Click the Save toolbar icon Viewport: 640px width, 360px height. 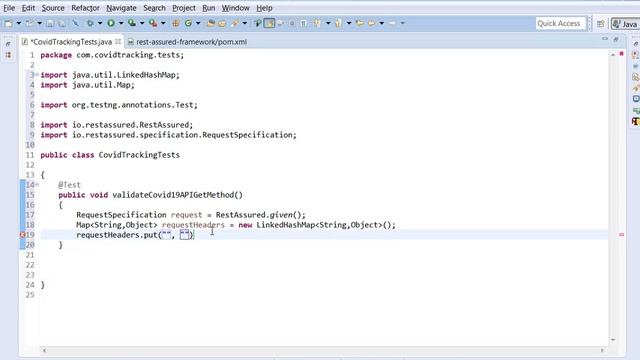tap(50, 24)
